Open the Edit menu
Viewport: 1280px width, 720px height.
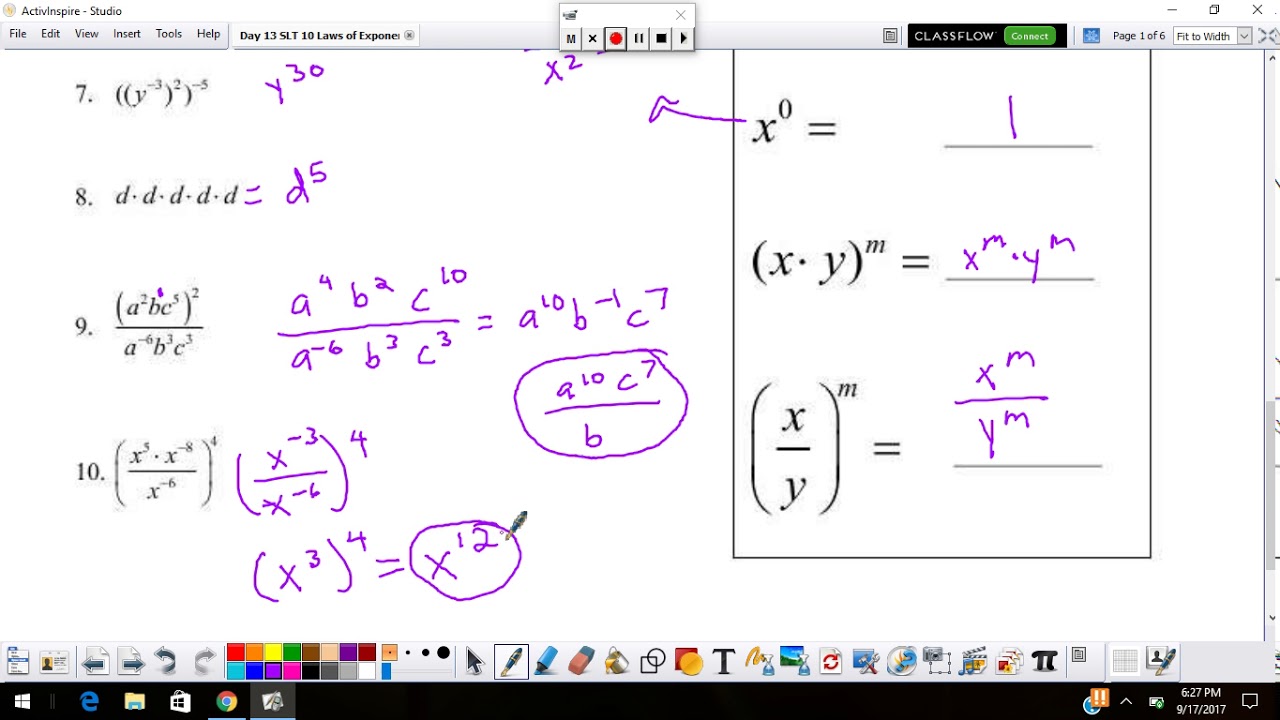[50, 34]
